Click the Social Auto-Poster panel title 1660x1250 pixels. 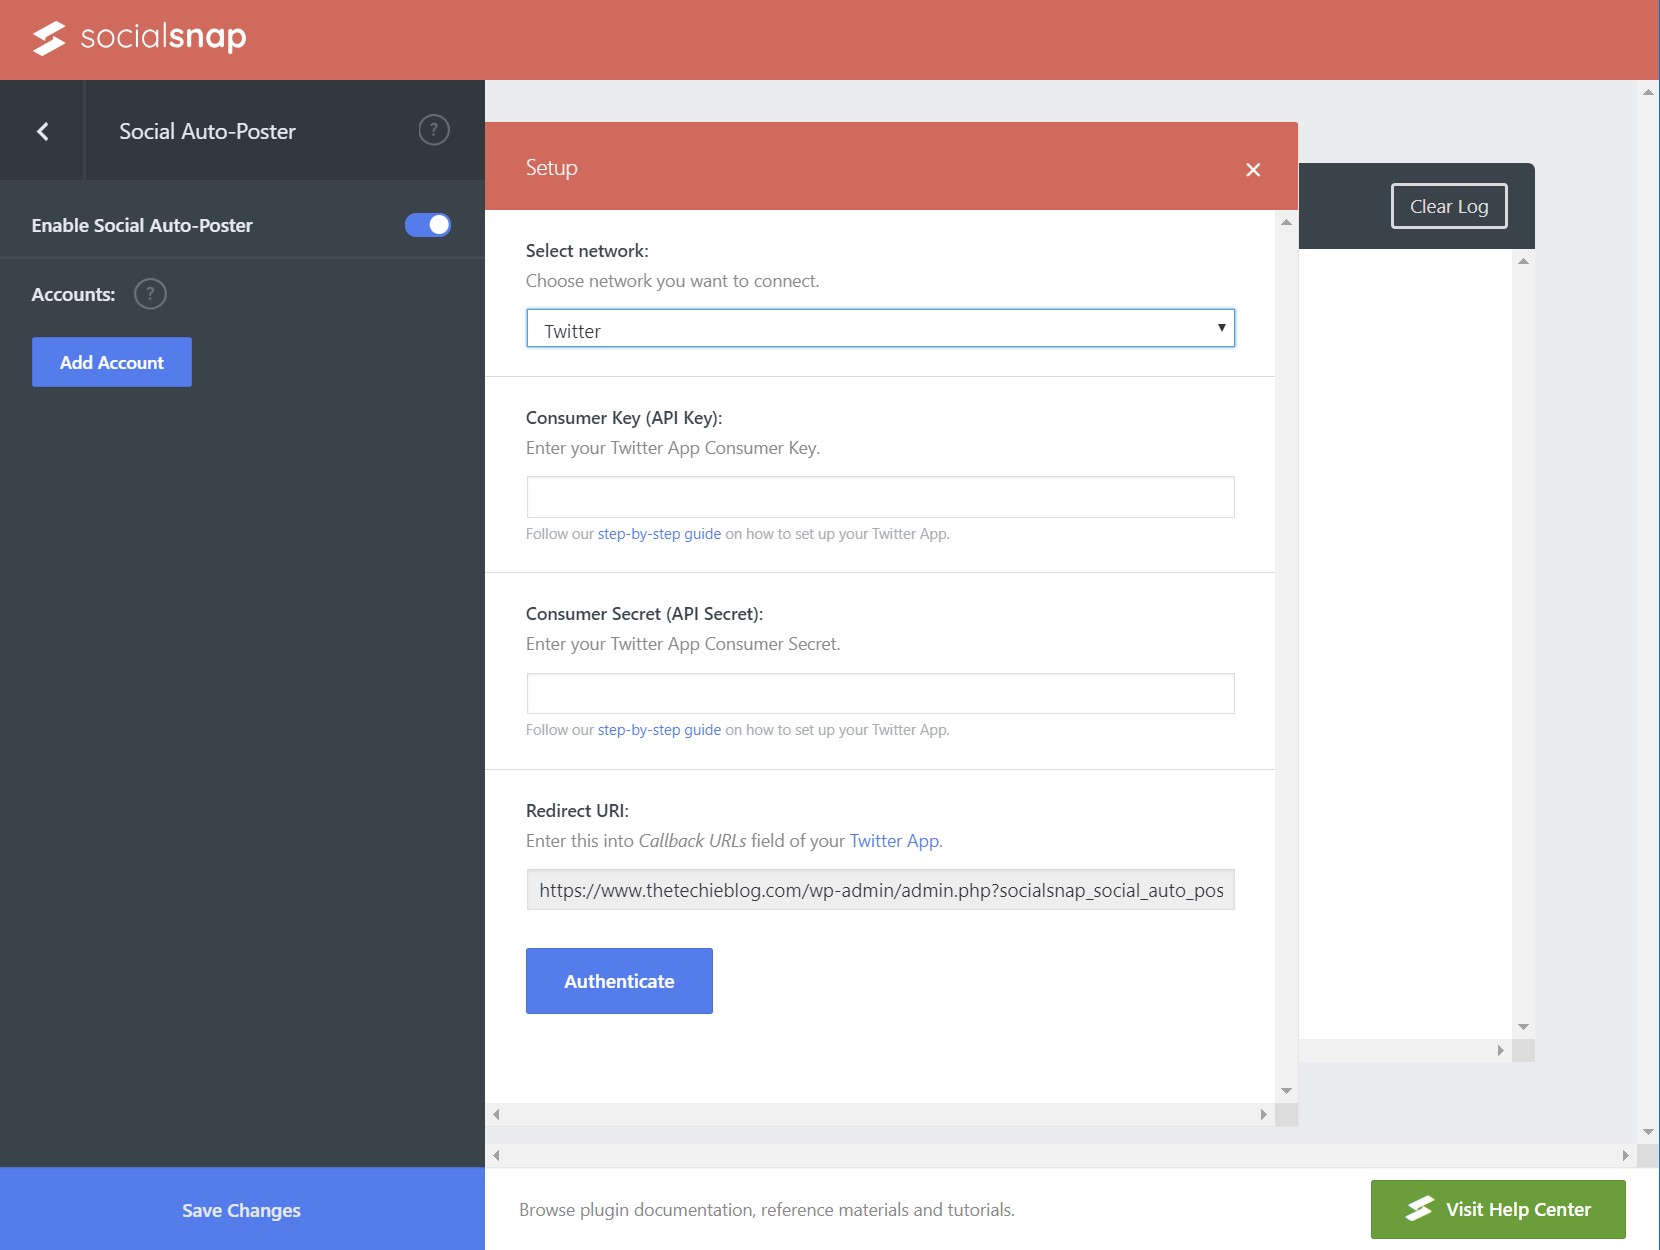pyautogui.click(x=207, y=131)
